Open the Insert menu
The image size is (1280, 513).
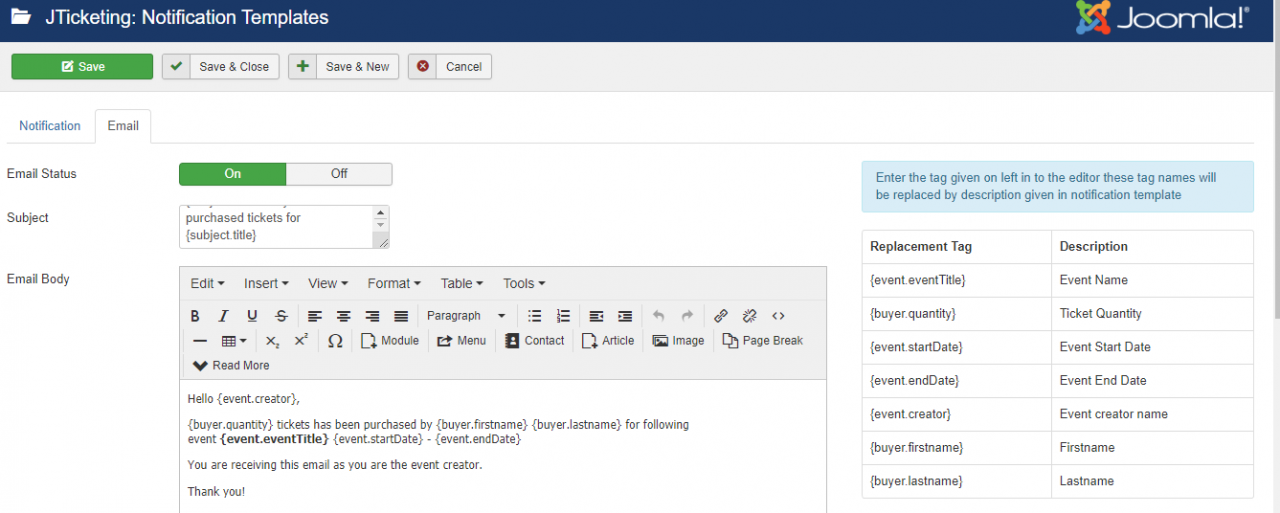pyautogui.click(x=266, y=284)
